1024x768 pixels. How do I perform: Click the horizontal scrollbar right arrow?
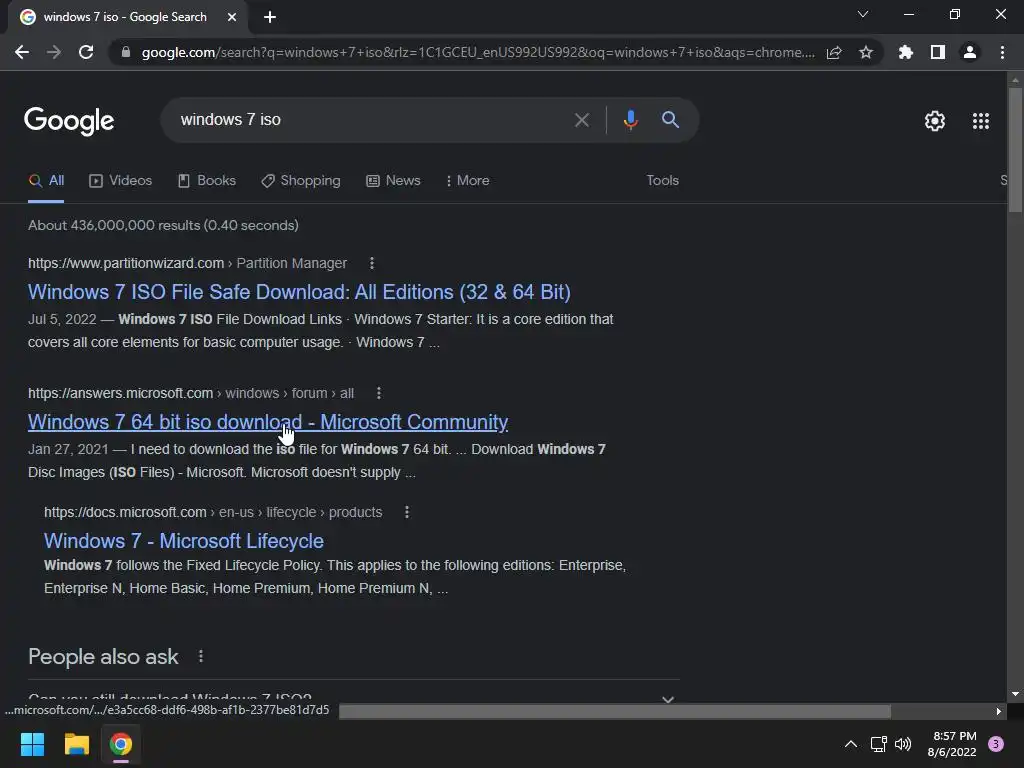(999, 711)
